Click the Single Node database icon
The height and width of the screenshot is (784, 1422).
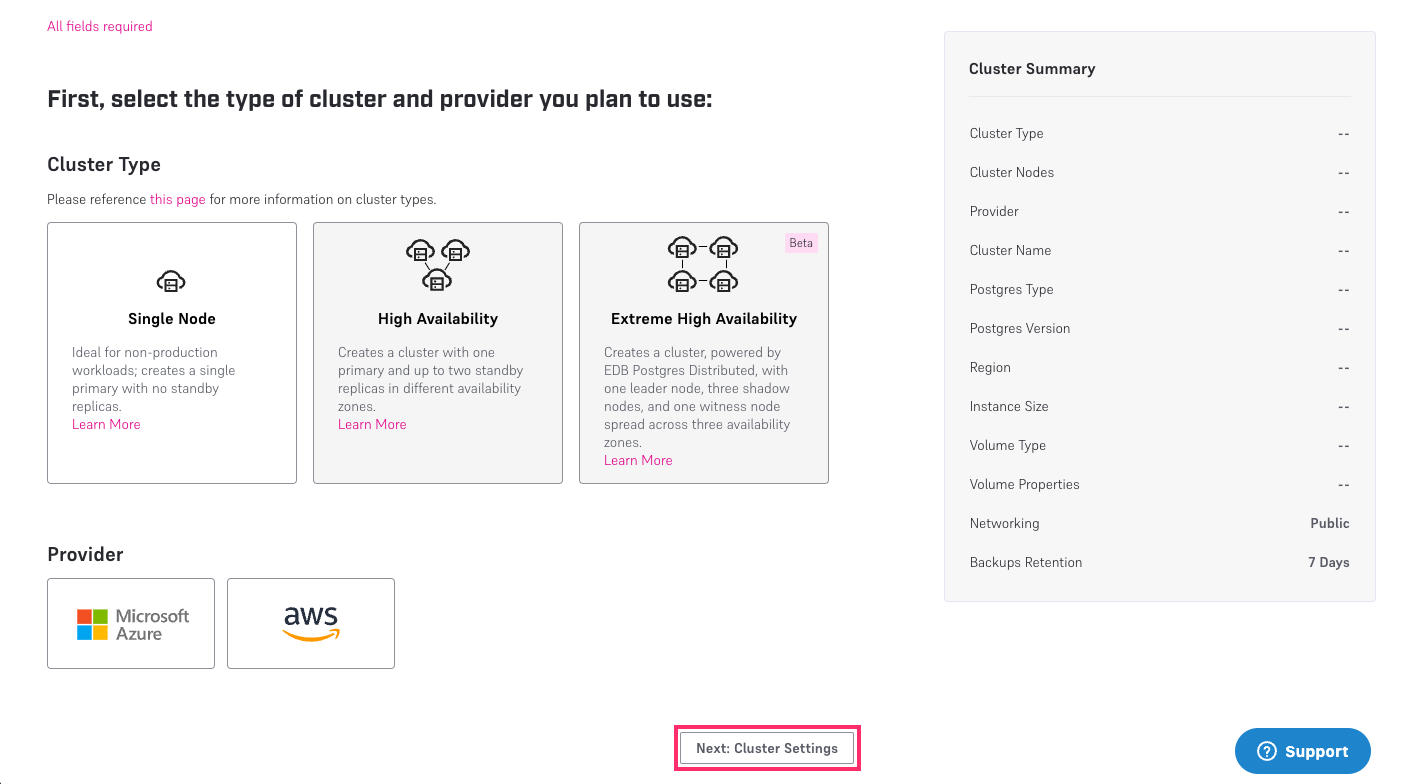coord(170,281)
